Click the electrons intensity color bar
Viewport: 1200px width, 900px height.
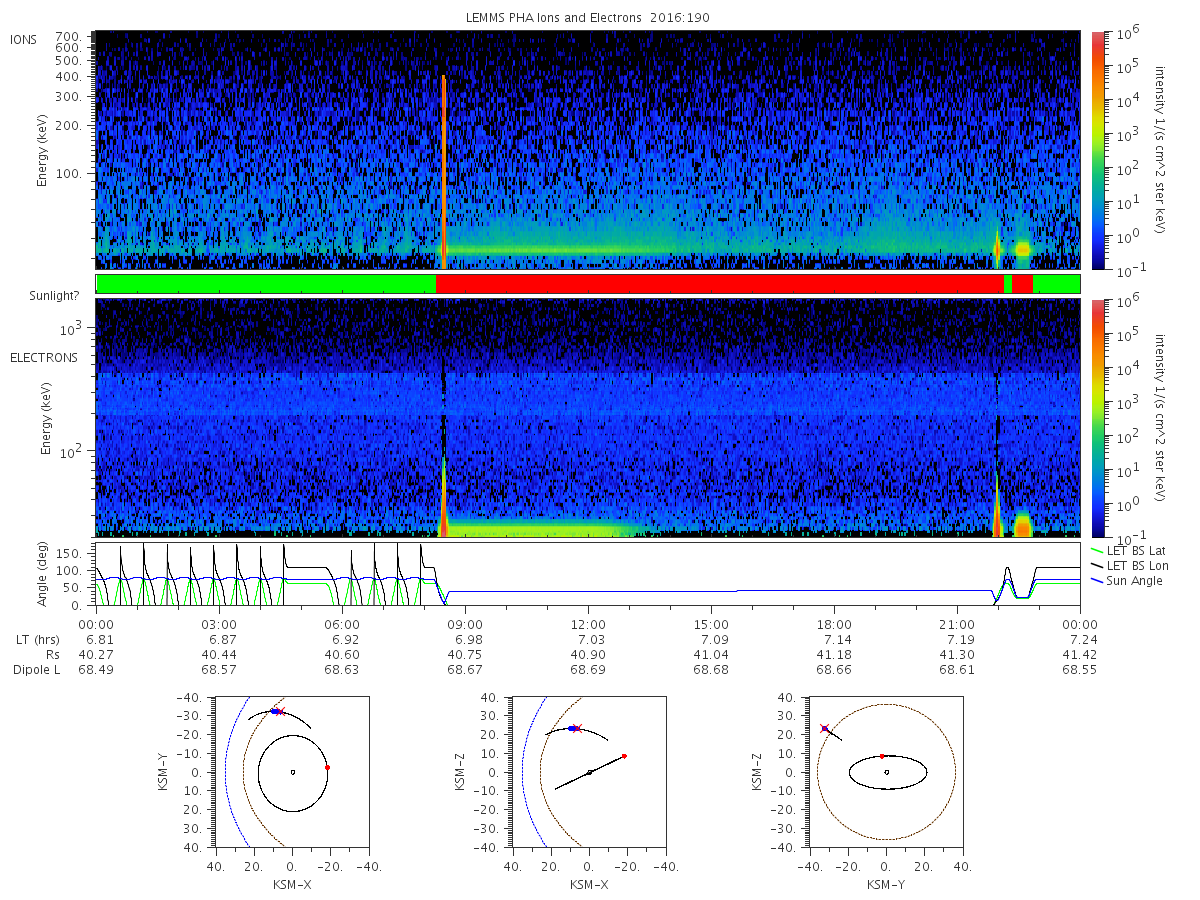pyautogui.click(x=1098, y=418)
